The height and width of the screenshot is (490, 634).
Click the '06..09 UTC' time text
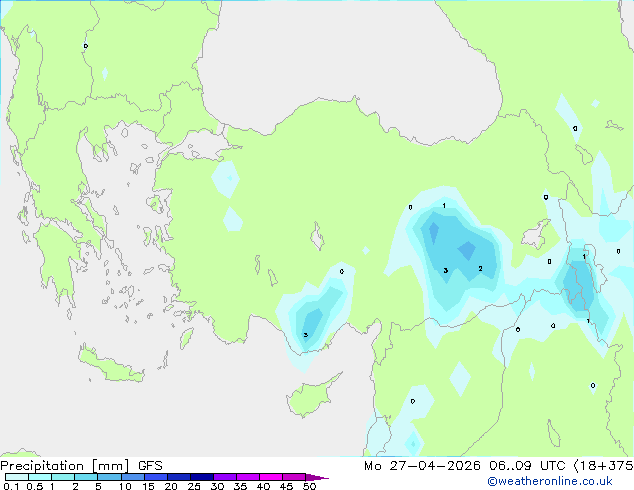527,466
